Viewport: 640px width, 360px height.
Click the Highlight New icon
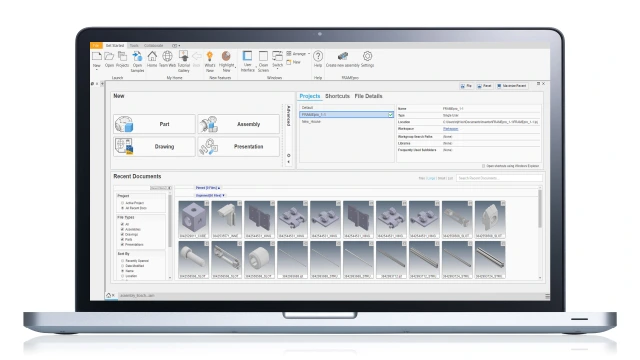pos(226,56)
